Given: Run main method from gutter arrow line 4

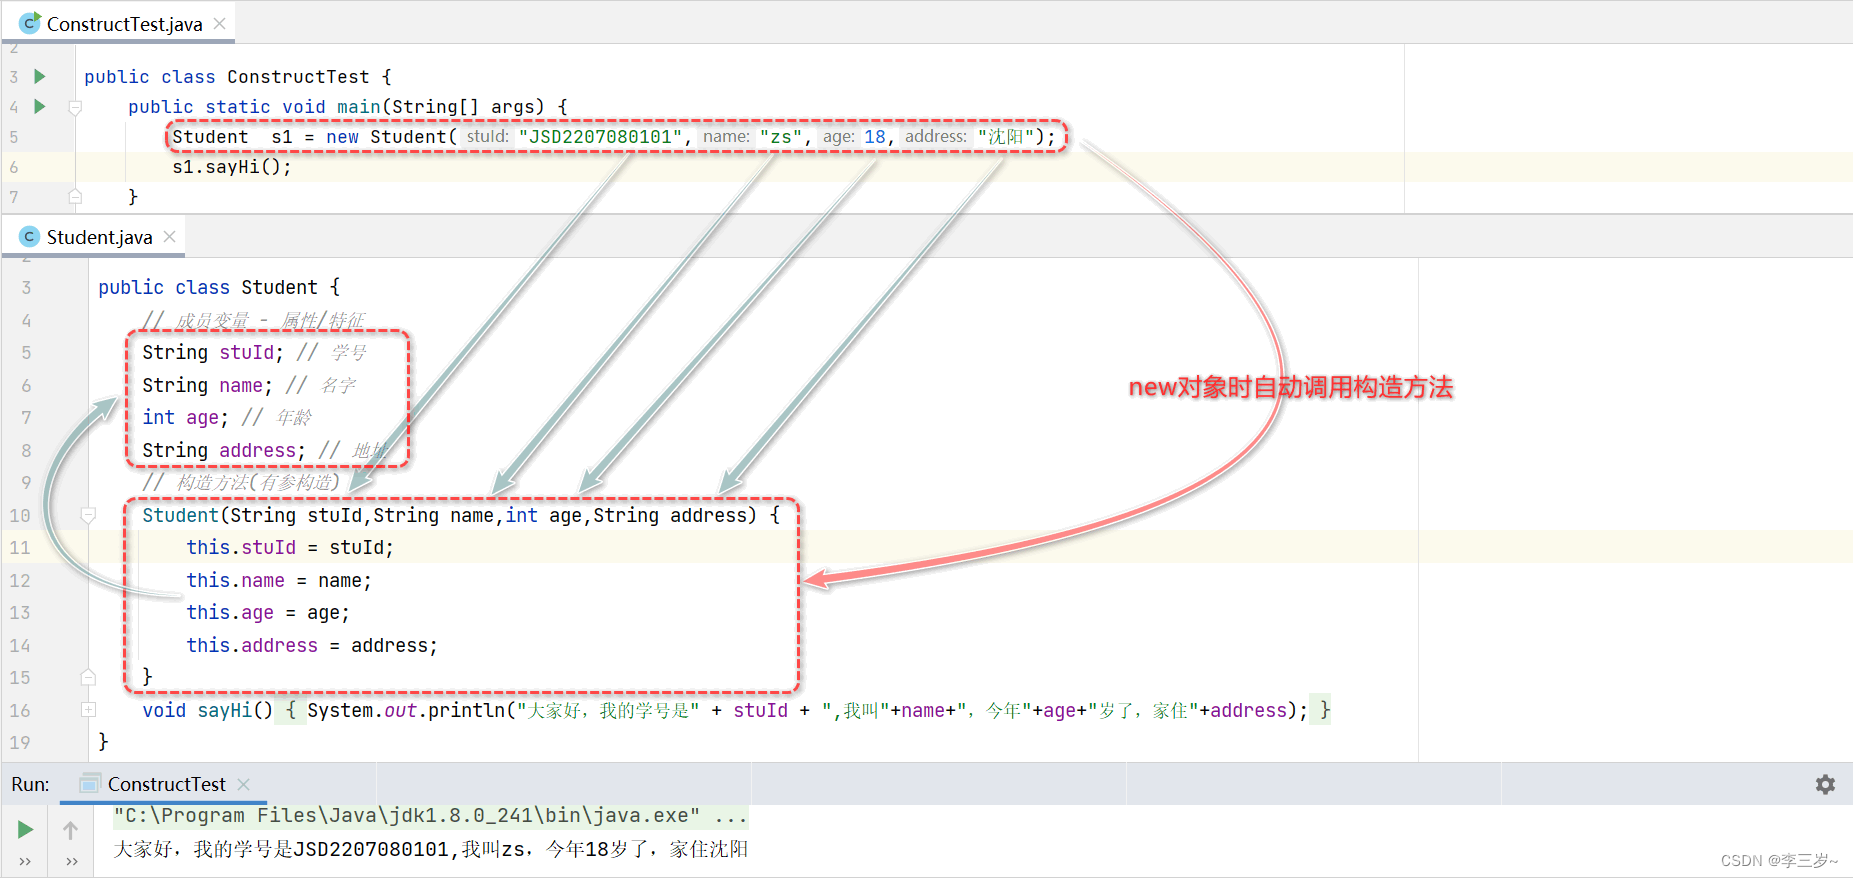Looking at the screenshot, I should coord(40,106).
